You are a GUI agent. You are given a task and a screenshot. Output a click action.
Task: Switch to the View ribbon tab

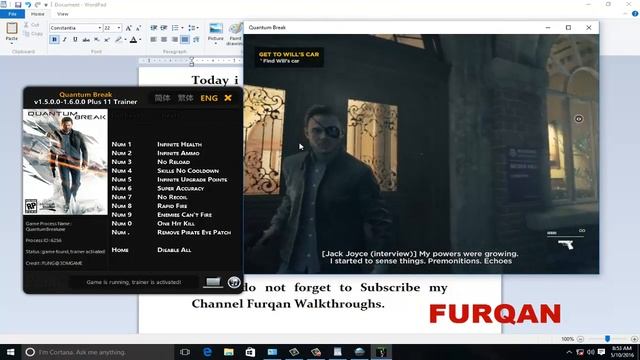point(62,14)
